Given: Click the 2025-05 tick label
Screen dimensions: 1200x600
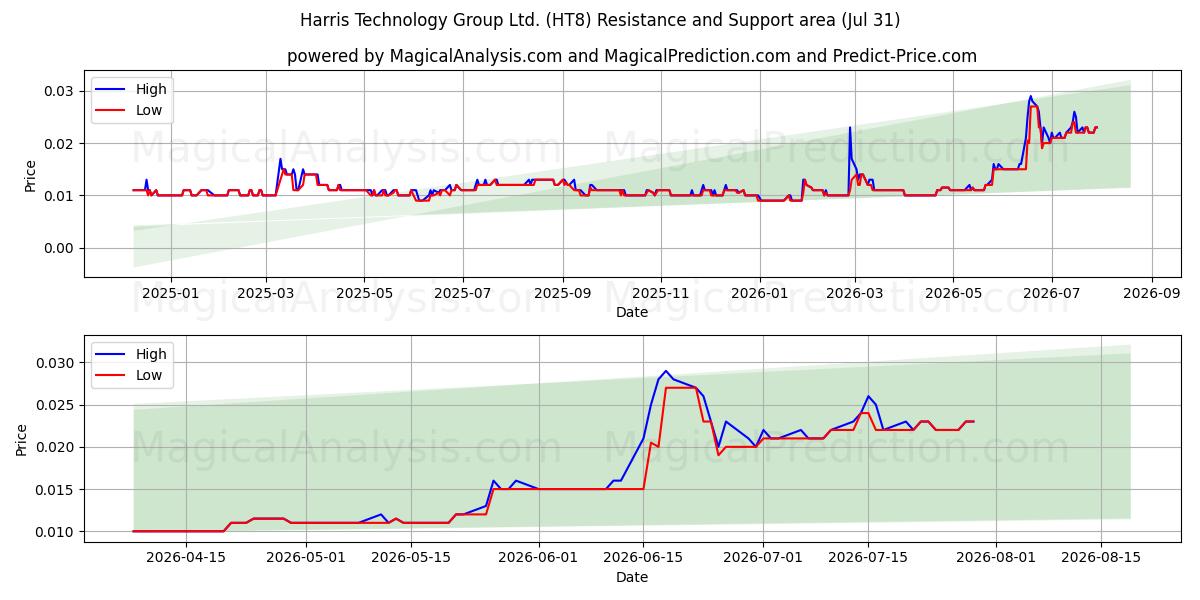Looking at the screenshot, I should coord(364,292).
